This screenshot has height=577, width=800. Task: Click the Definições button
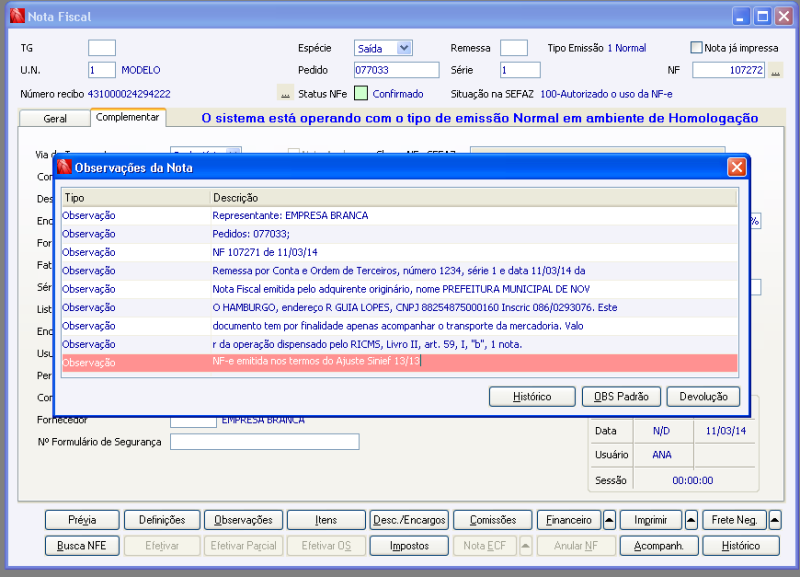point(162,520)
